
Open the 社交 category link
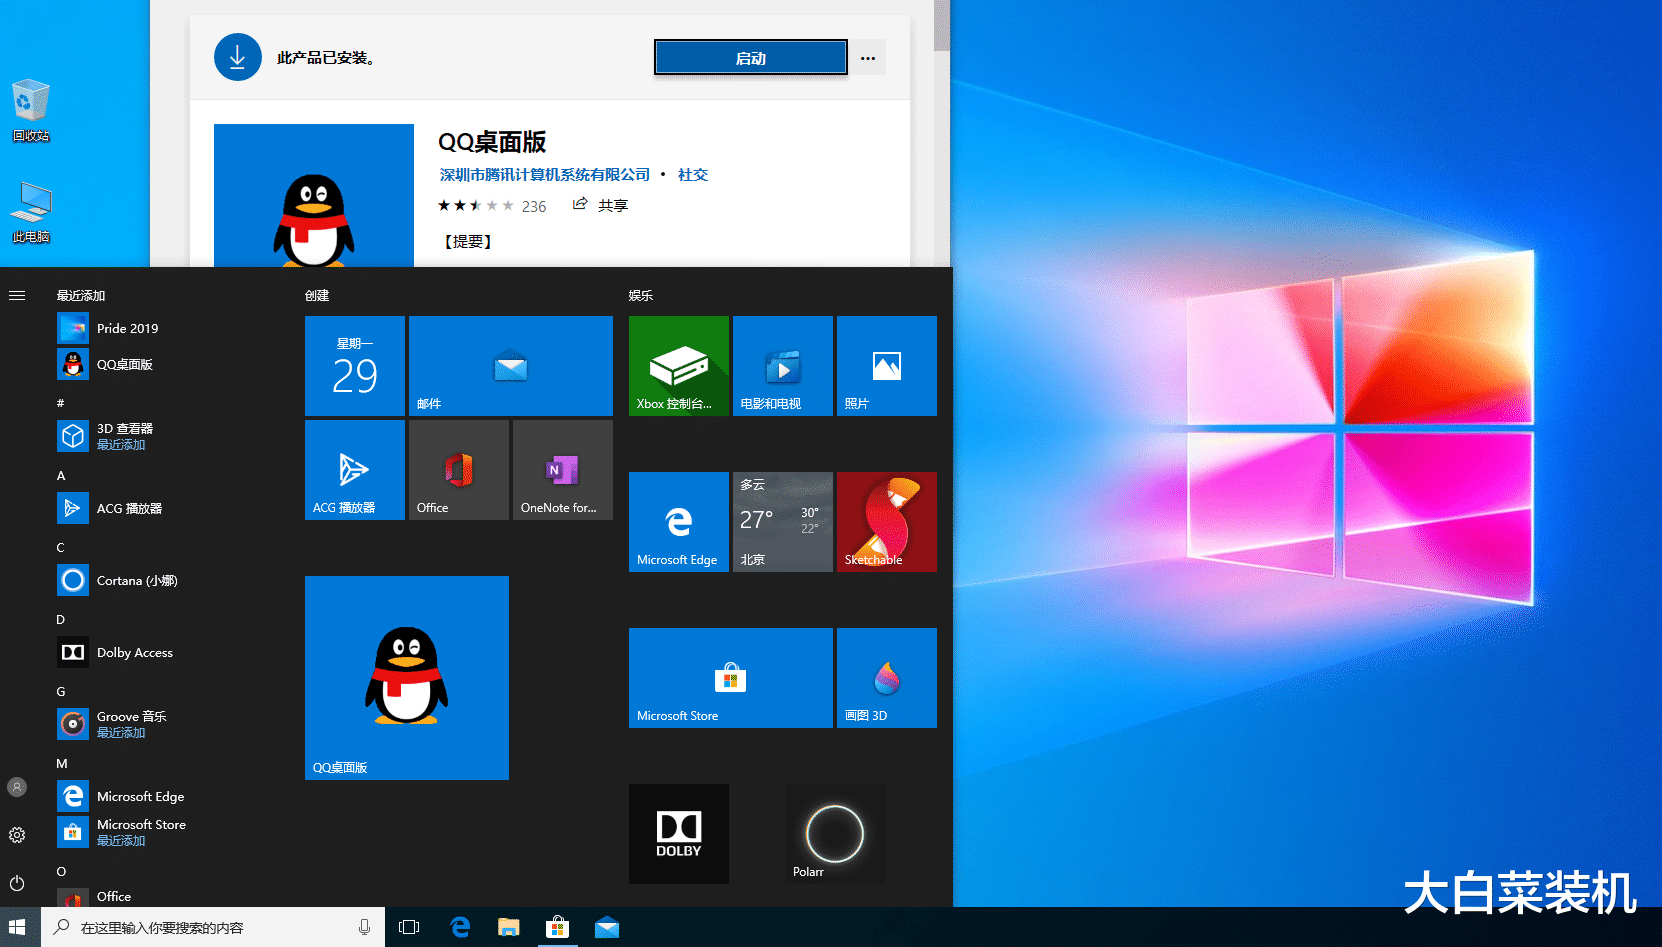(693, 174)
